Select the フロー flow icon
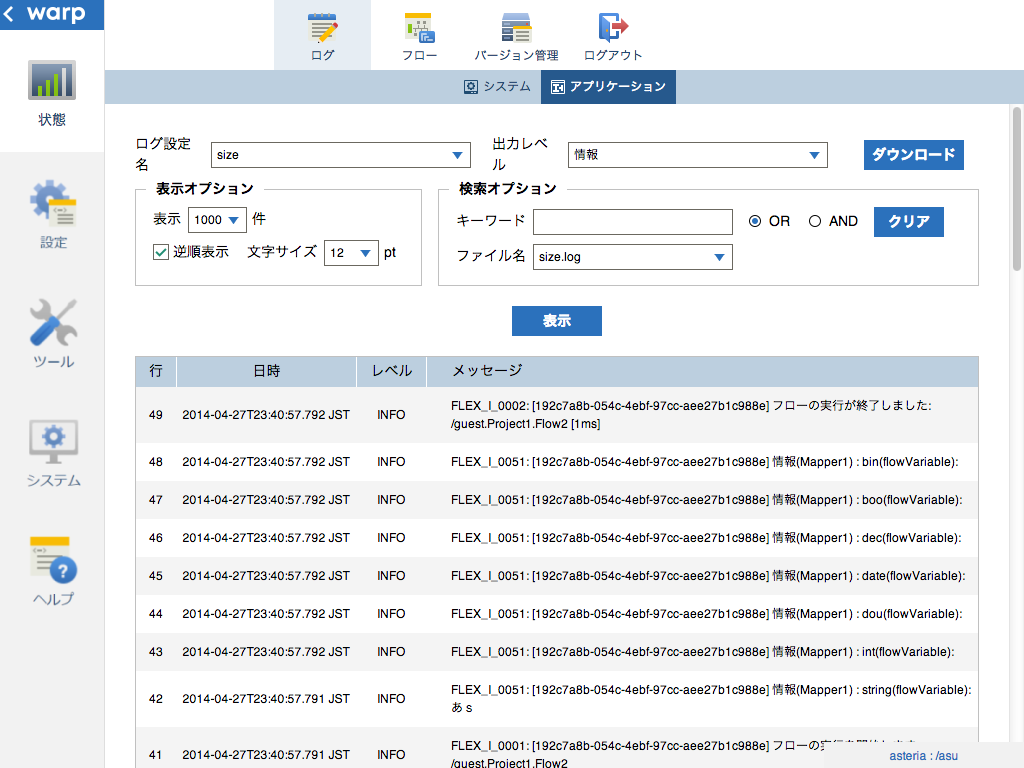1024x768 pixels. 419,27
